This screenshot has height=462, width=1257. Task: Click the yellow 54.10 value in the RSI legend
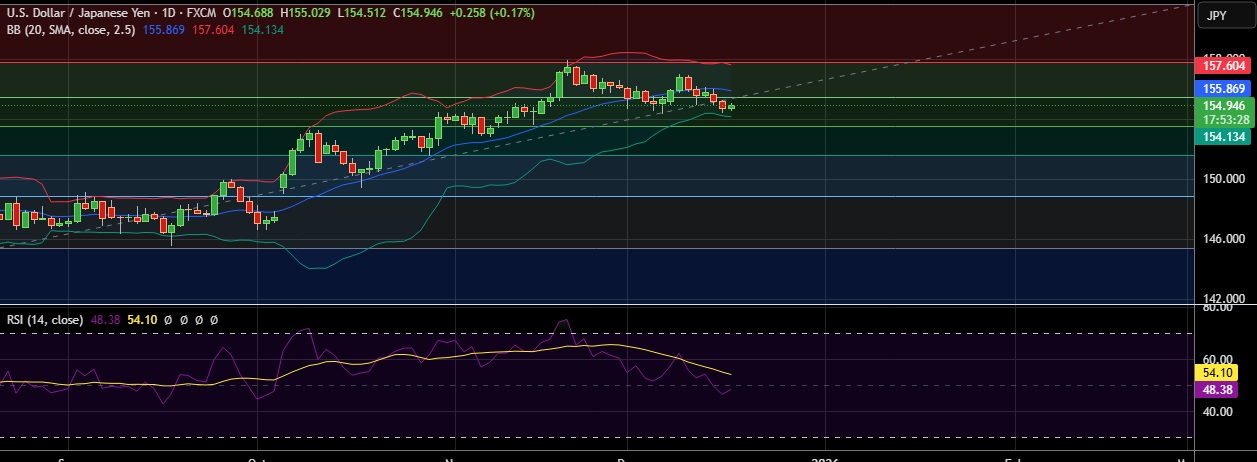point(143,320)
